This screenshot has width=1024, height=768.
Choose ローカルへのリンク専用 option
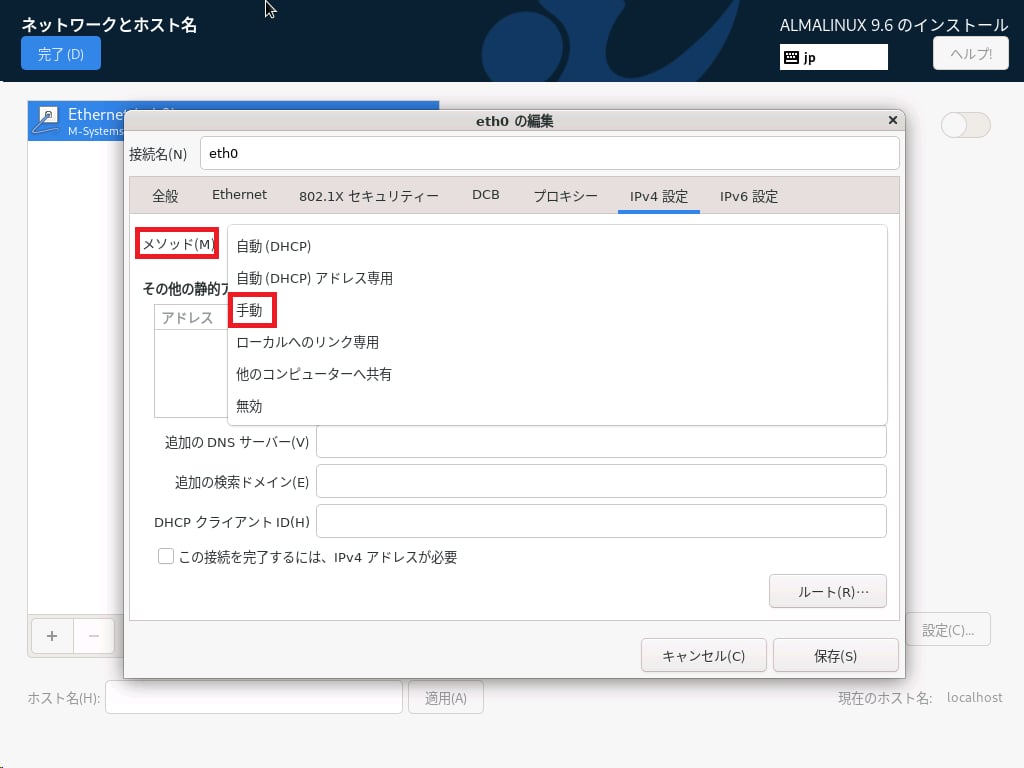pyautogui.click(x=307, y=342)
